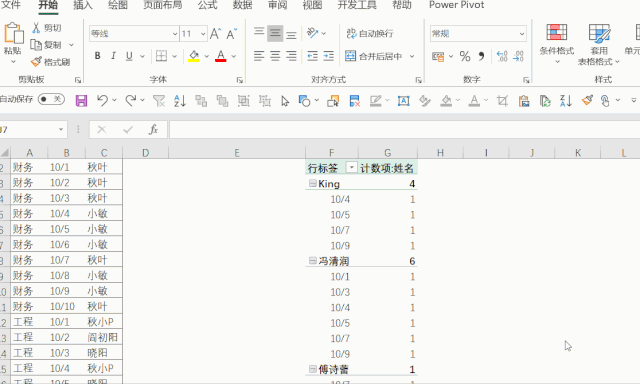Increase font size with the large A
The height and width of the screenshot is (384, 640).
click(x=216, y=34)
